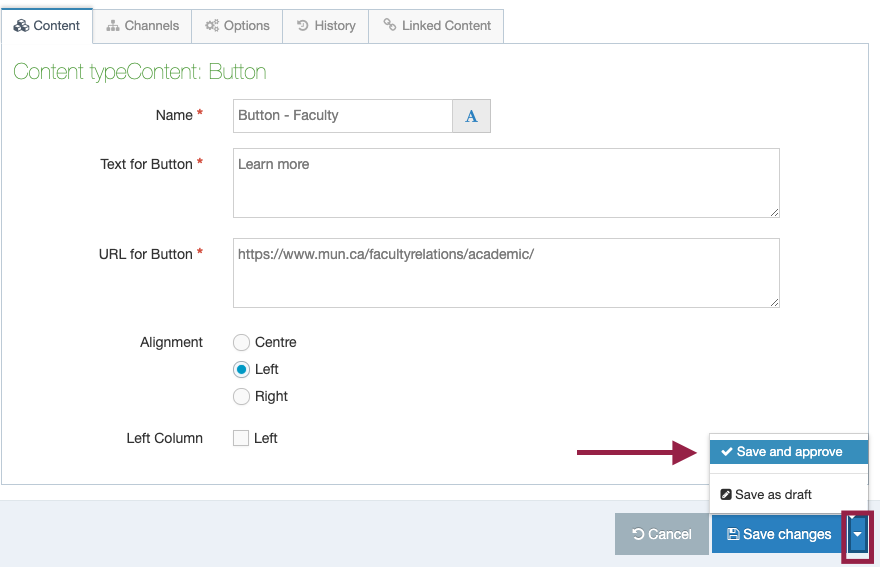Click the Linked Content chain icon

pyautogui.click(x=389, y=24)
